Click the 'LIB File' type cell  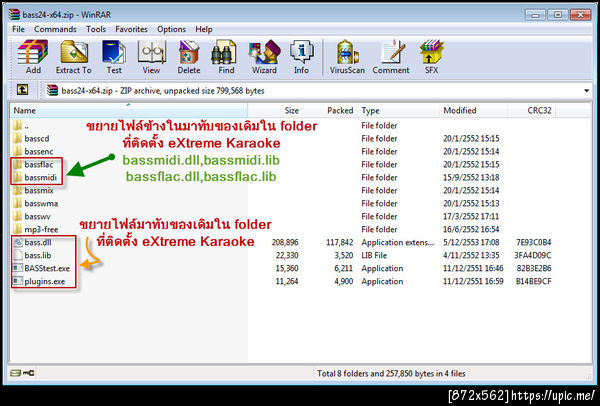point(374,255)
